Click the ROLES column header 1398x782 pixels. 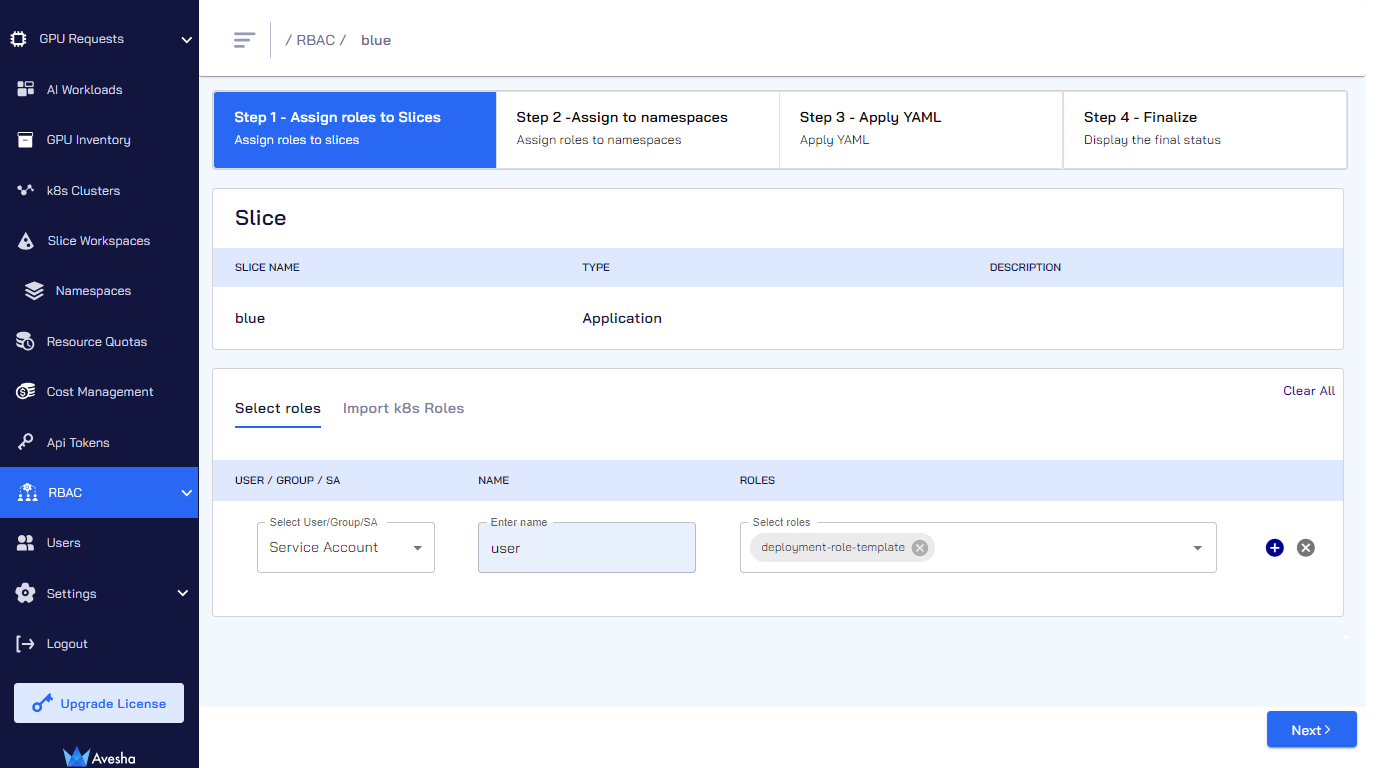click(x=757, y=480)
